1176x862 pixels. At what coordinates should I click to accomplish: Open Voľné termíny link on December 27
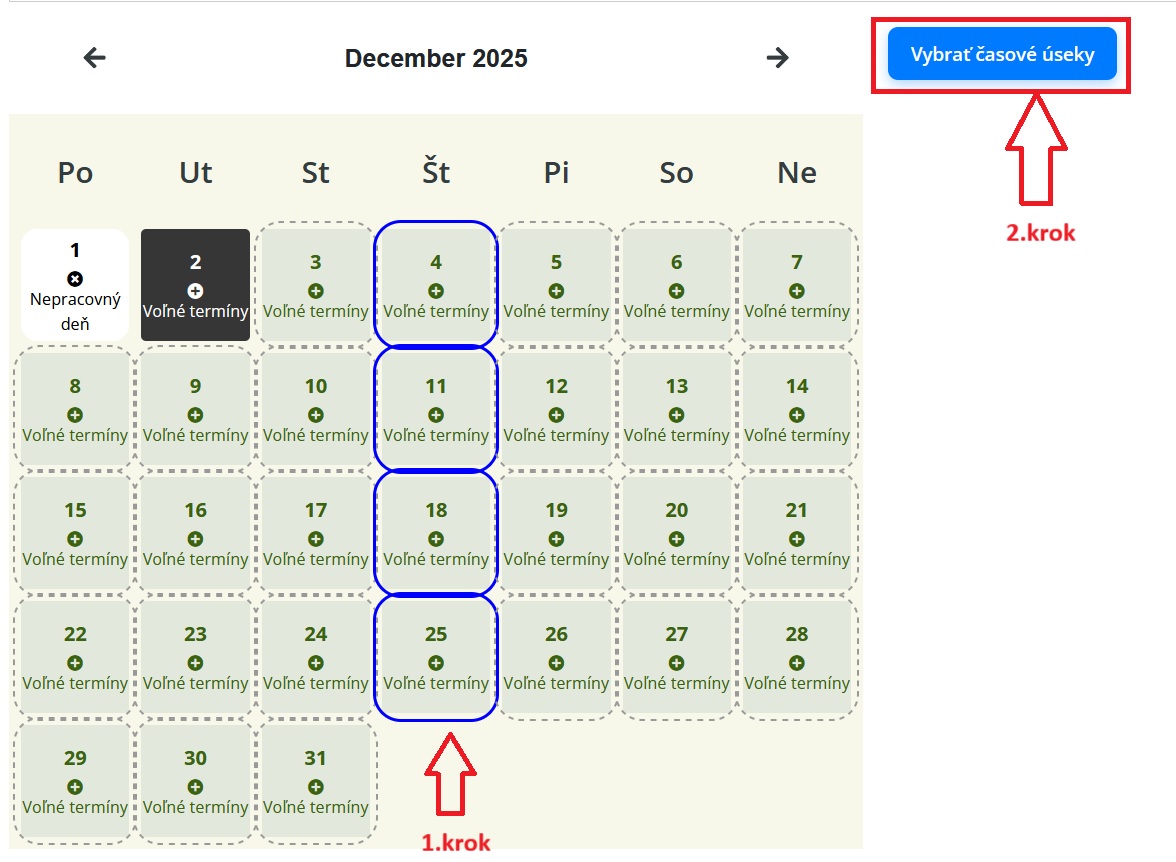677,684
